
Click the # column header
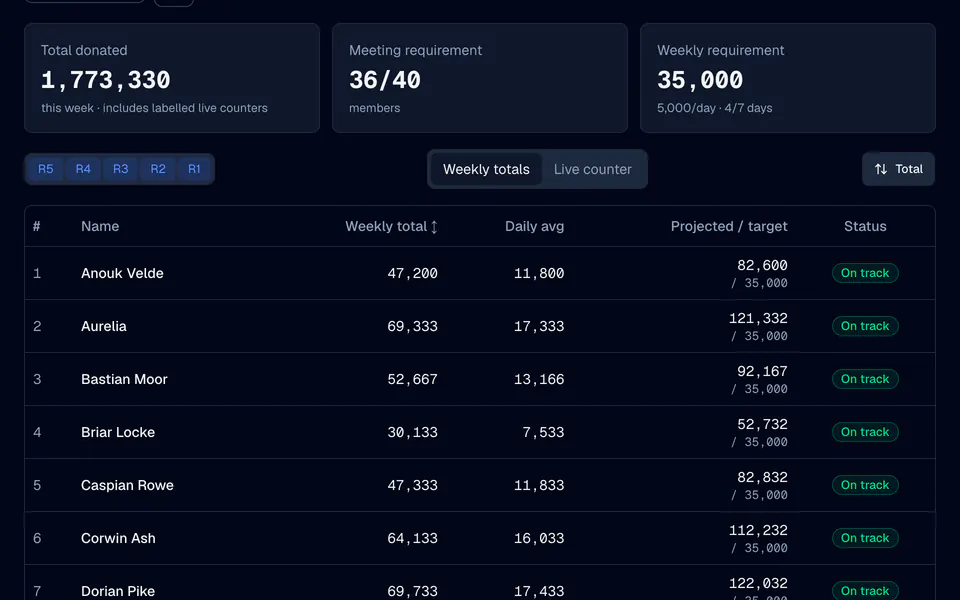(37, 227)
